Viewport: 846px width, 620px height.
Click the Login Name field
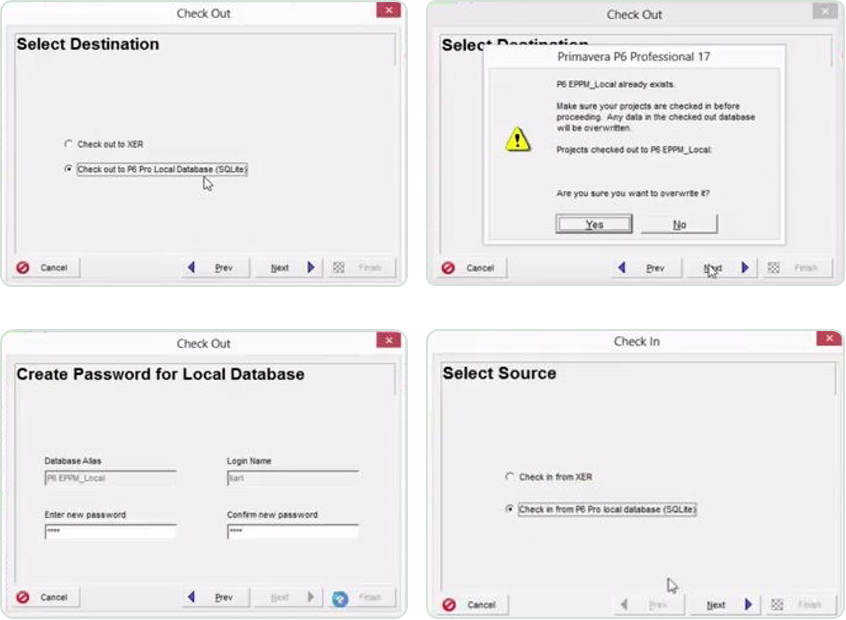click(x=292, y=478)
